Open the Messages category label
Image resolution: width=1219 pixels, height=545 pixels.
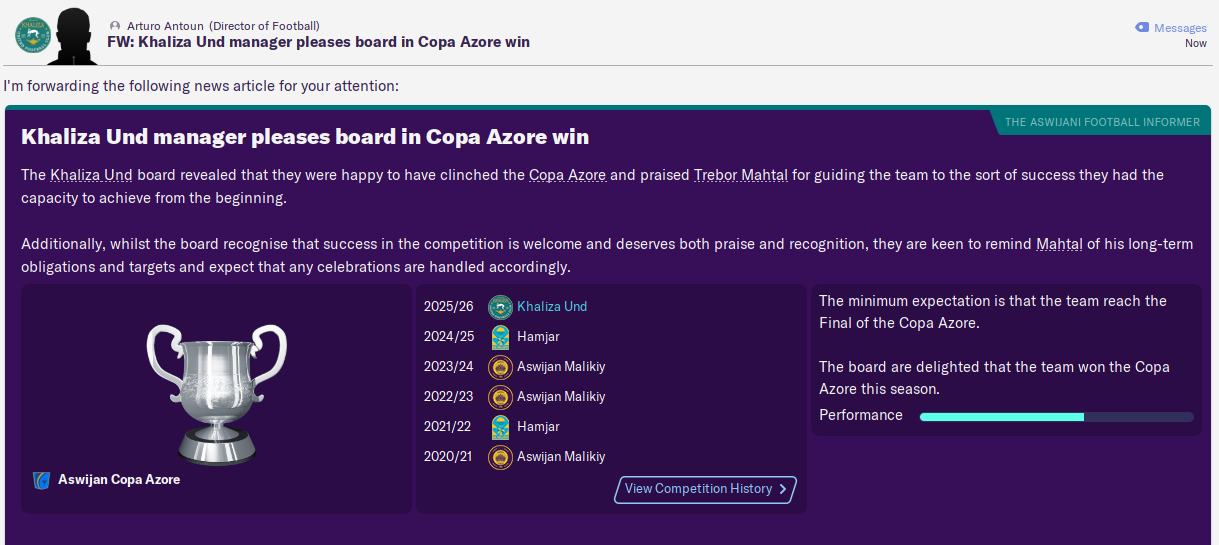point(1180,28)
